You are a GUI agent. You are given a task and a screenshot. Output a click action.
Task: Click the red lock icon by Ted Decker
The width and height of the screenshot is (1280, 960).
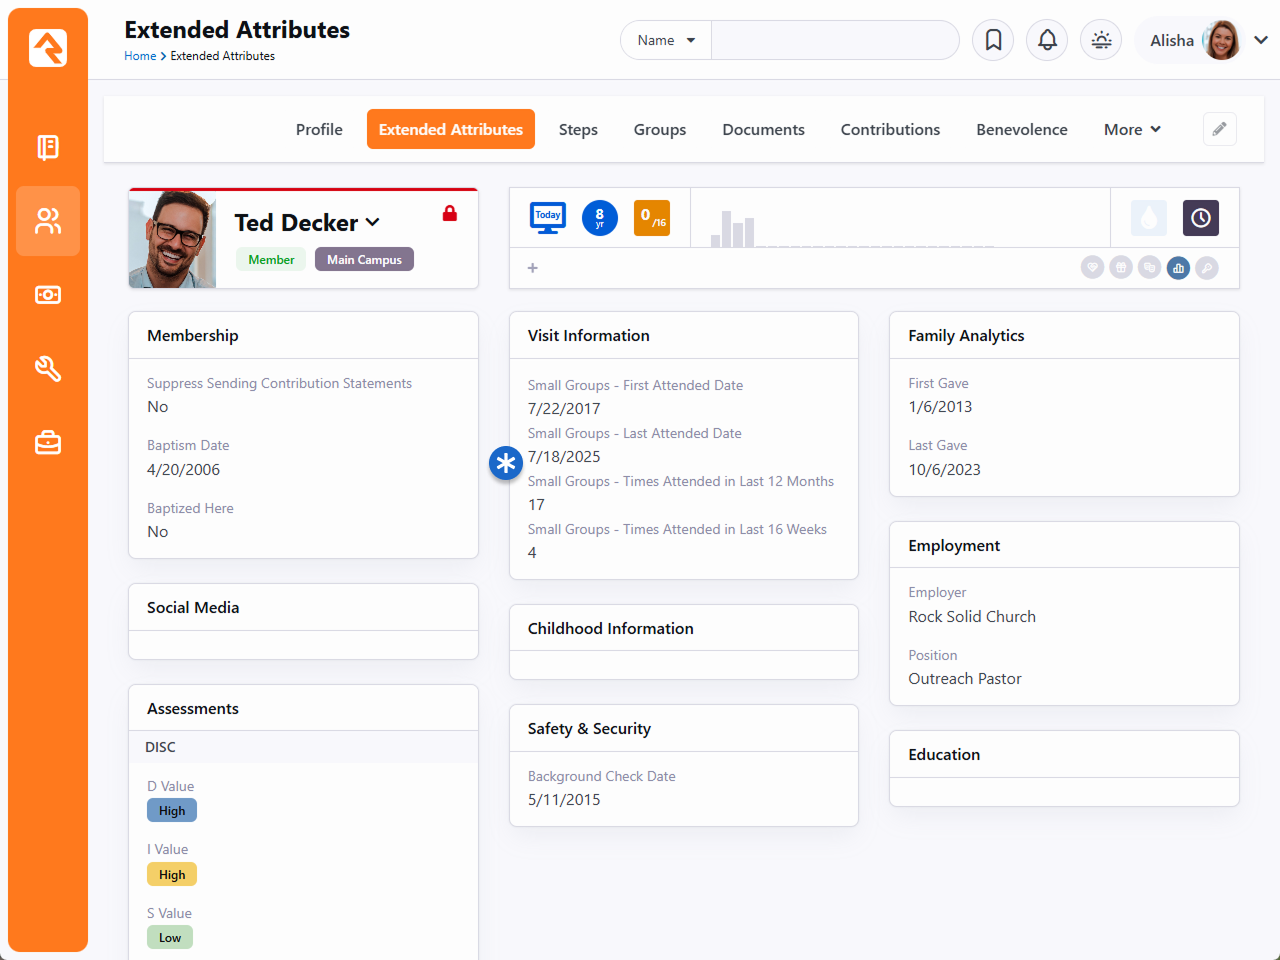coord(450,214)
